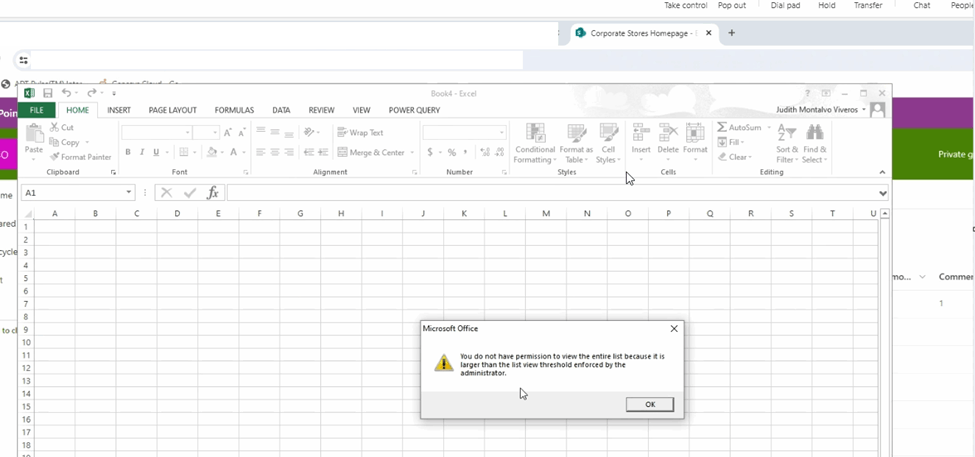Select column D header
The image size is (975, 457).
click(177, 213)
